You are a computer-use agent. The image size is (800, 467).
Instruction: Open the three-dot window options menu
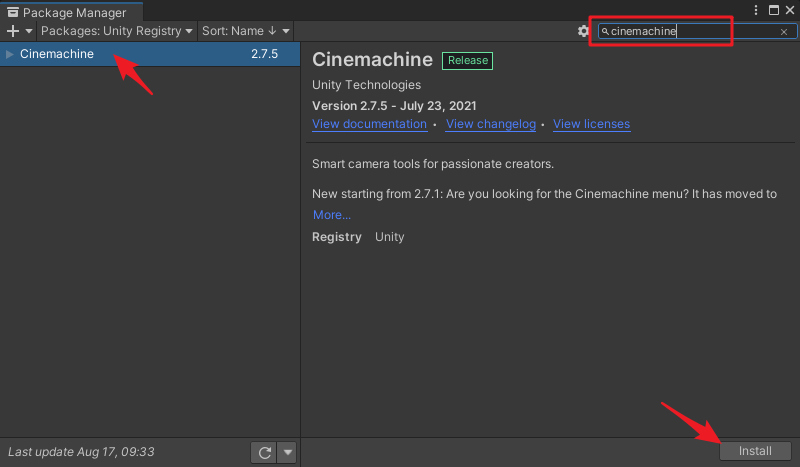click(x=756, y=10)
